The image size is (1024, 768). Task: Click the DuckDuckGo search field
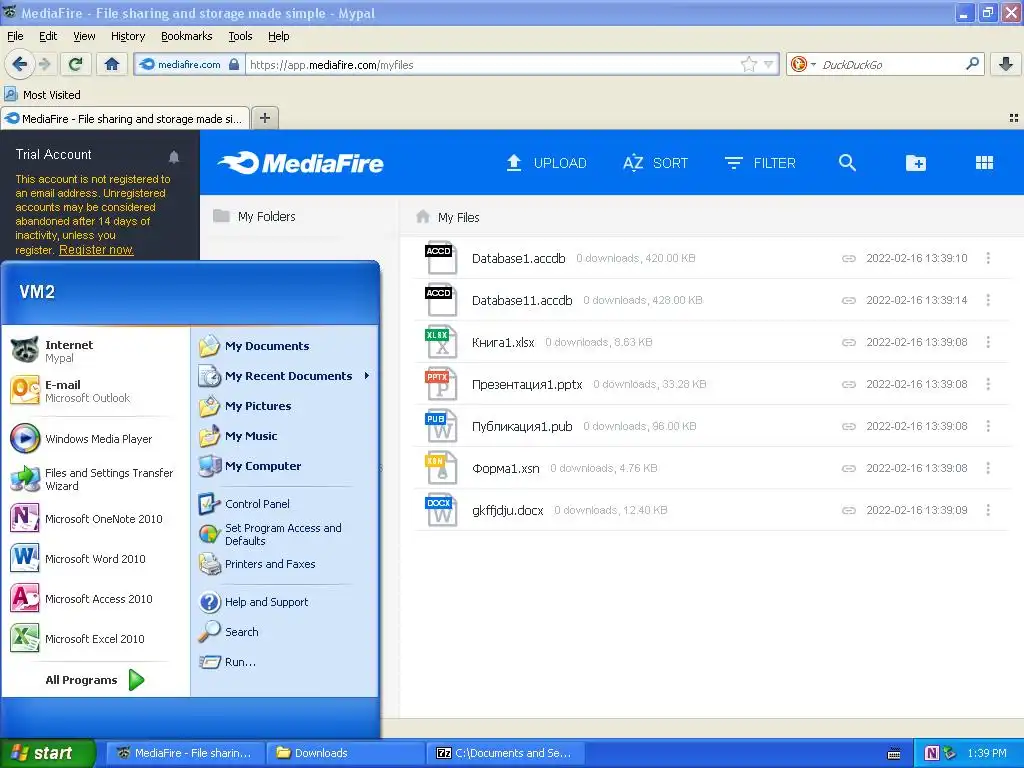pyautogui.click(x=891, y=64)
